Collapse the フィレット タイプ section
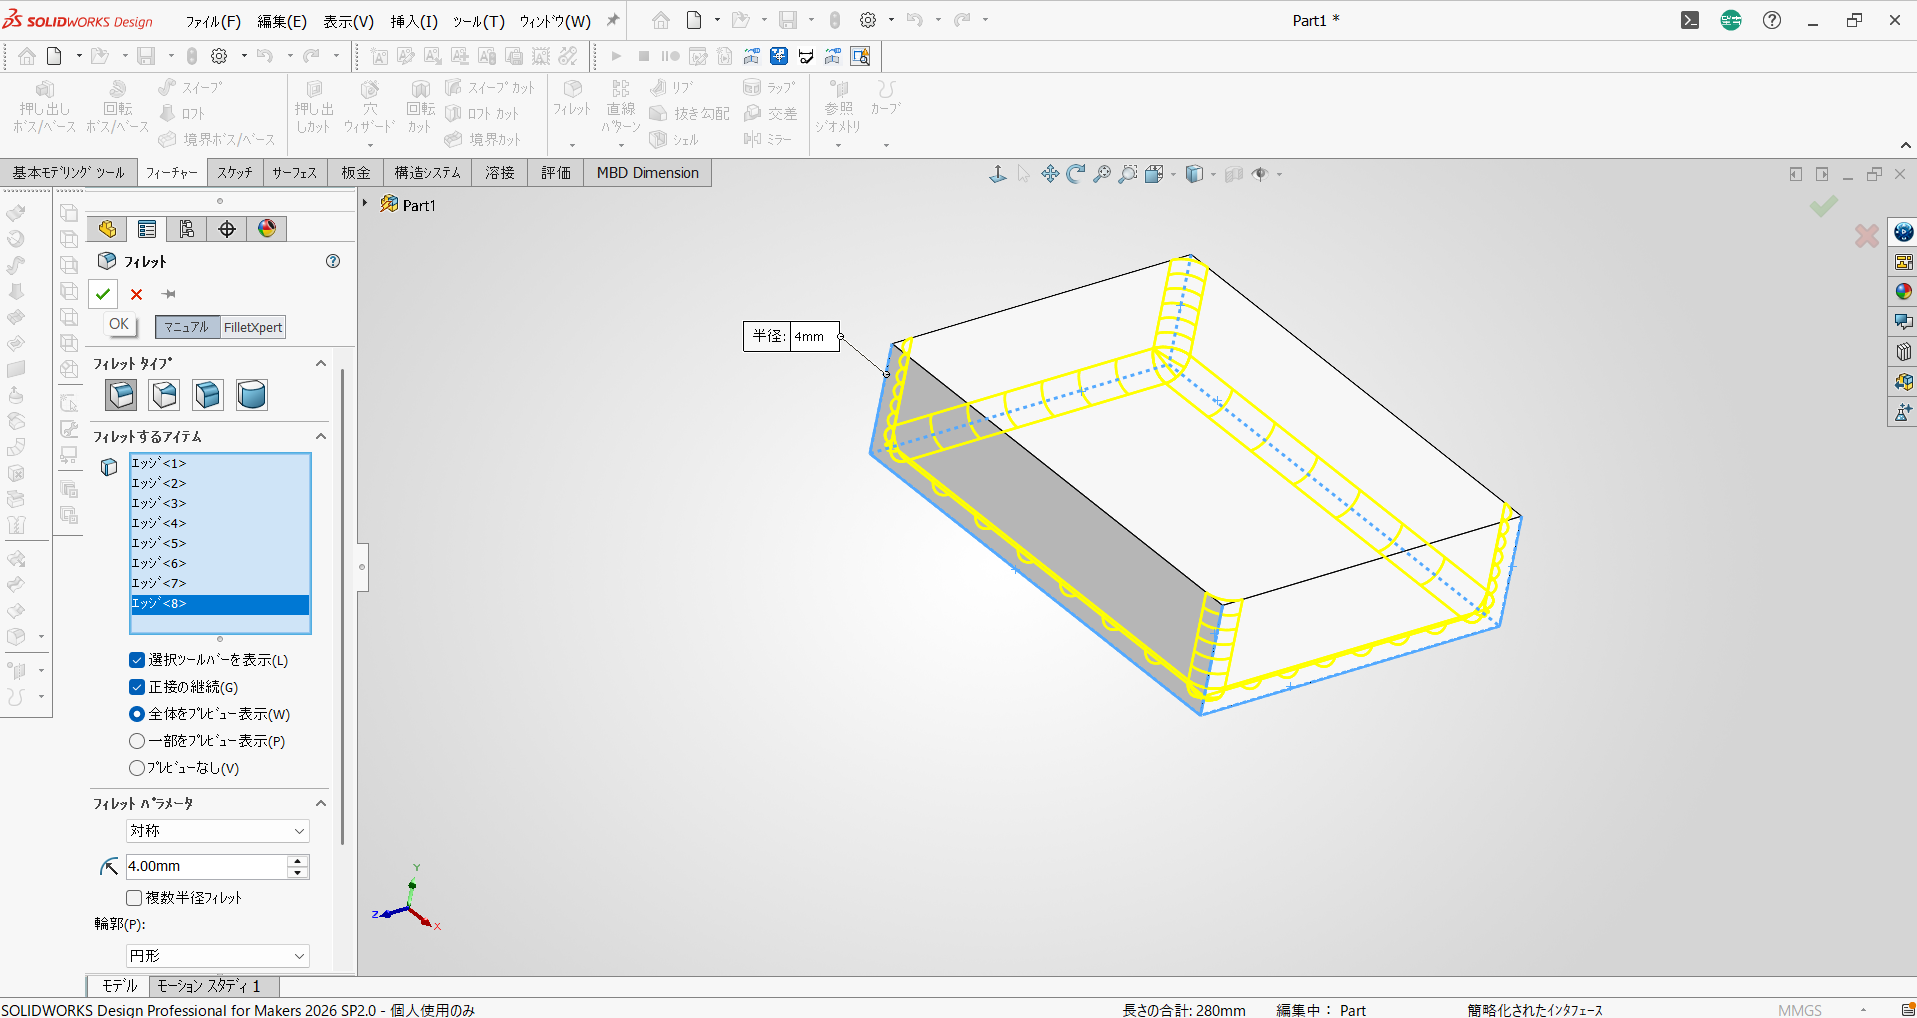Viewport: 1917px width, 1018px height. (321, 363)
